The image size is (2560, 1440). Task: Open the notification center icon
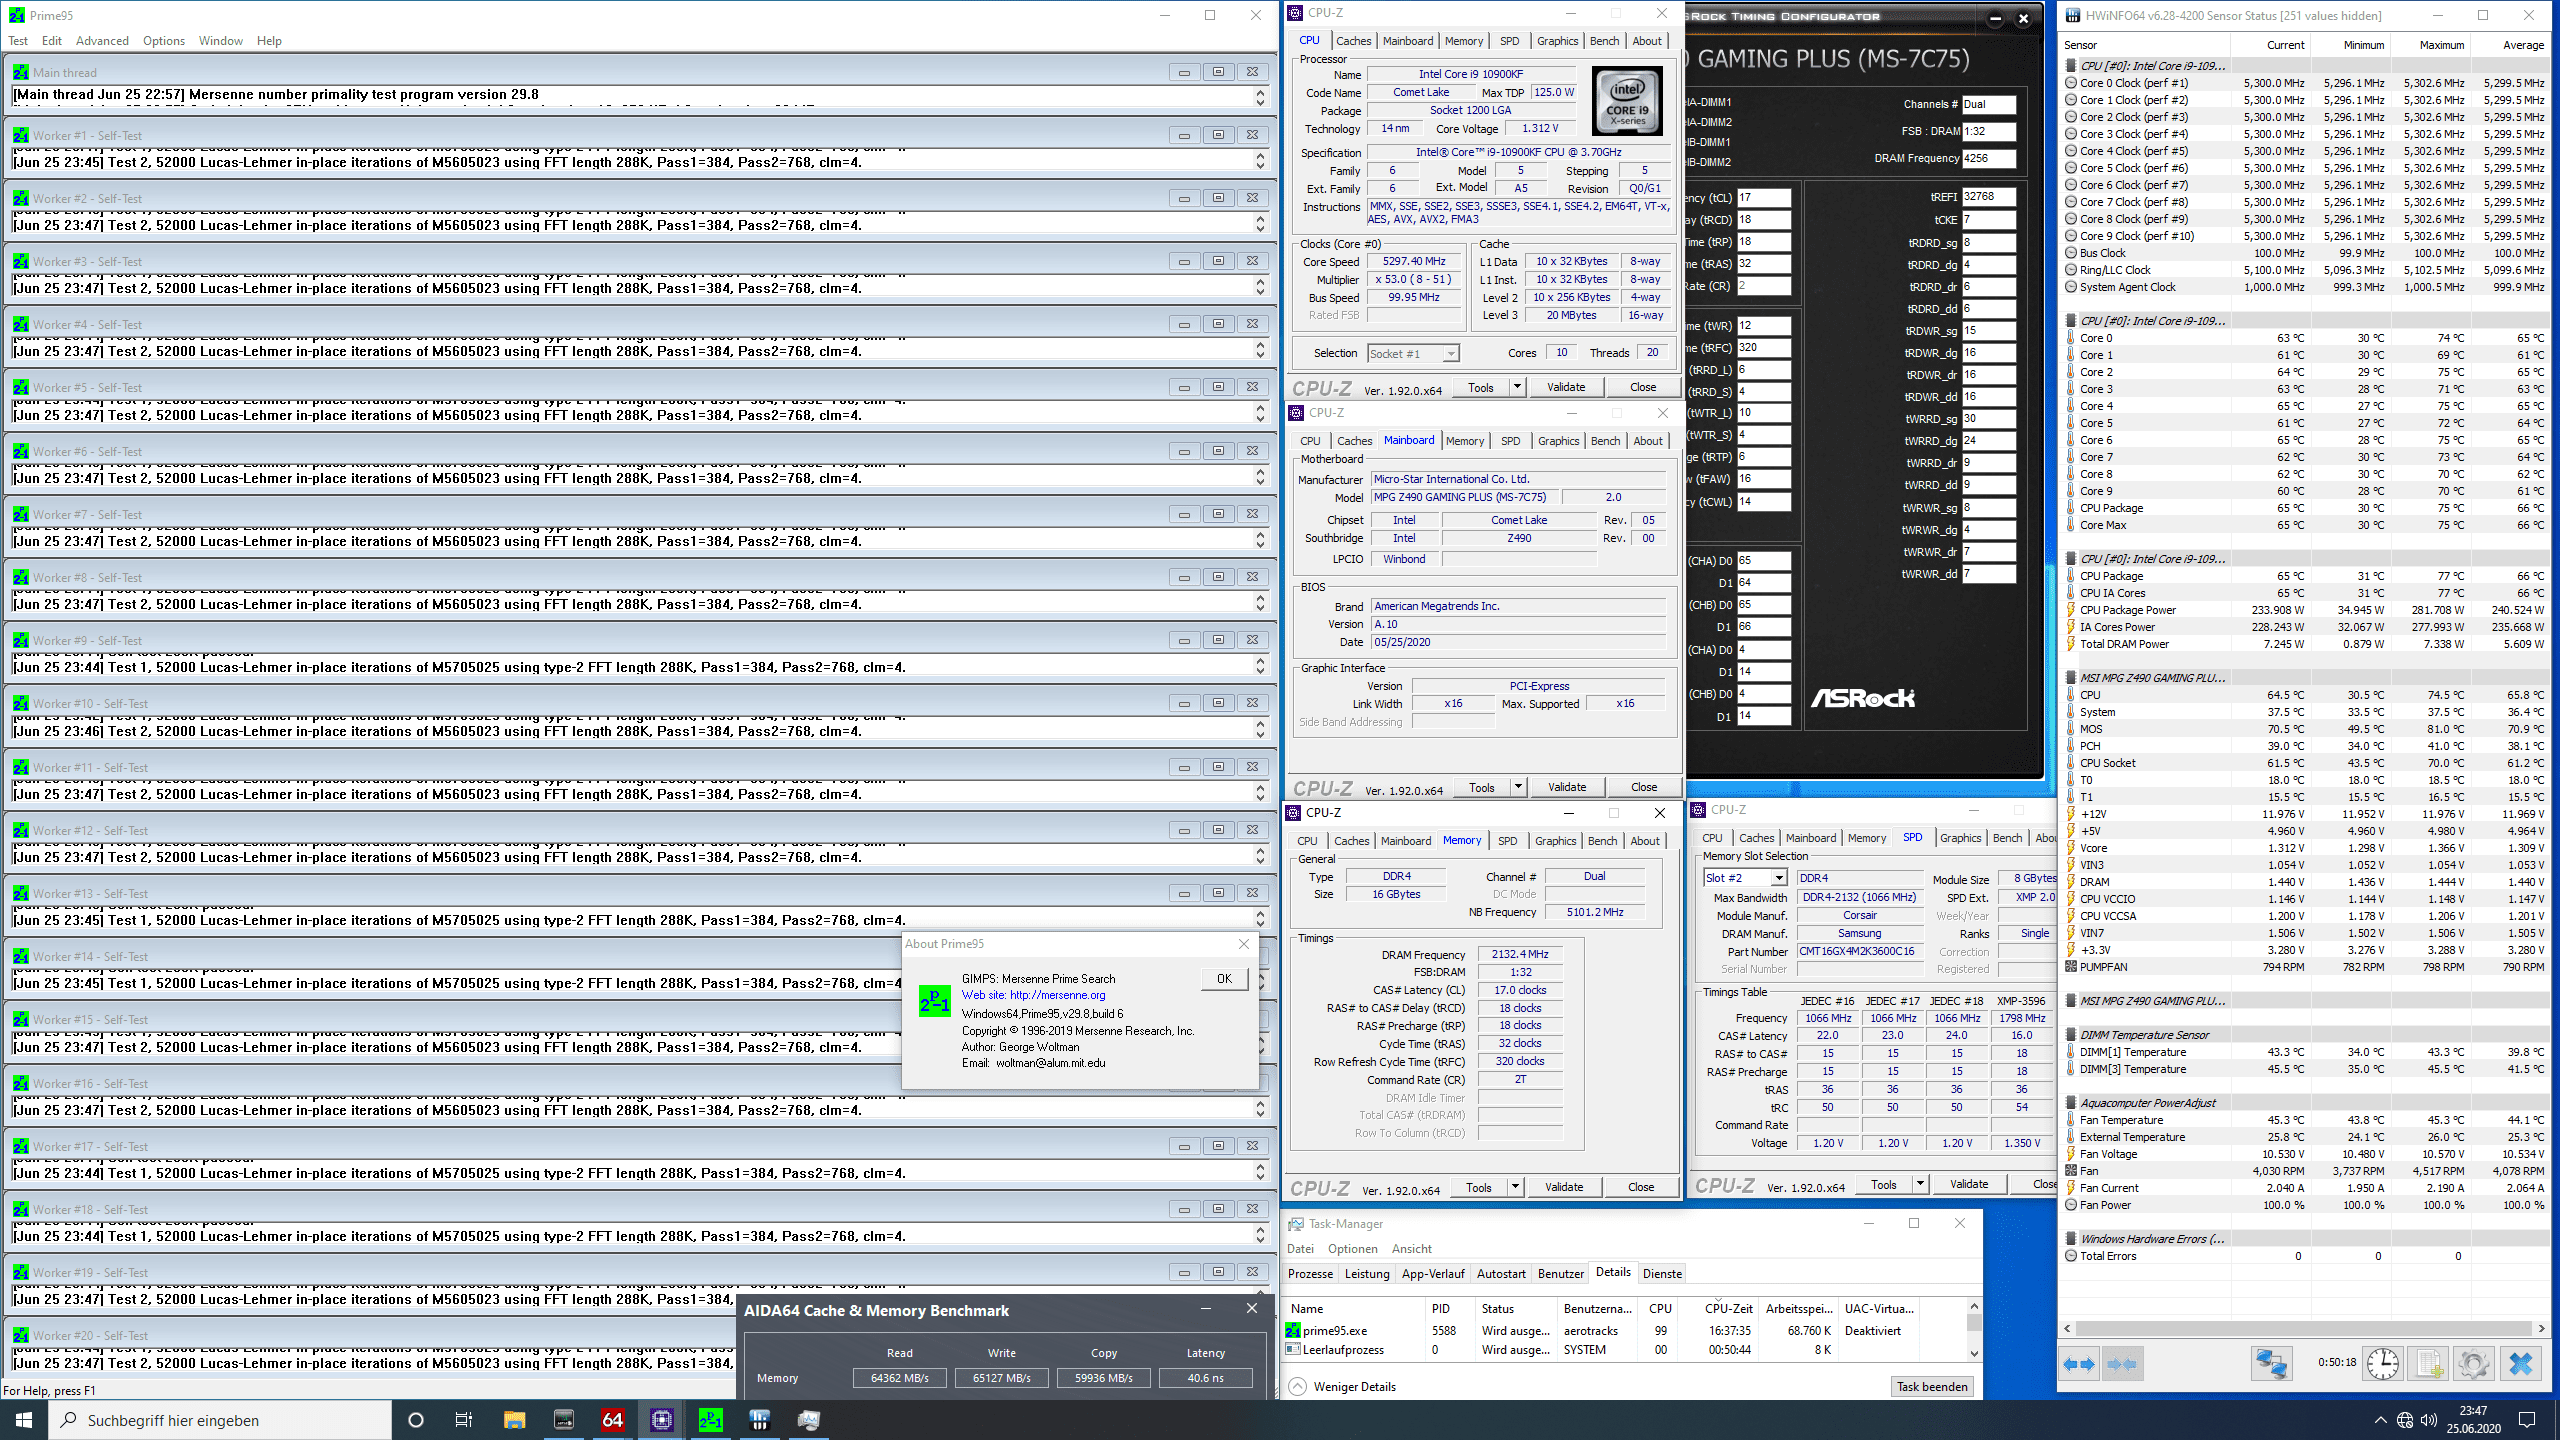[2527, 1420]
